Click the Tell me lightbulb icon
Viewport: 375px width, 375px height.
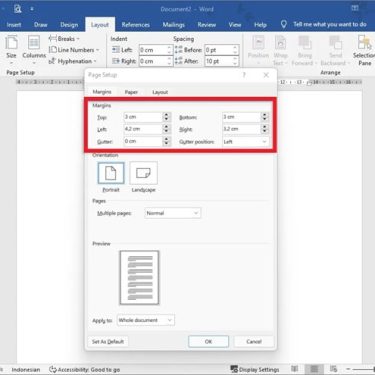pyautogui.click(x=284, y=24)
